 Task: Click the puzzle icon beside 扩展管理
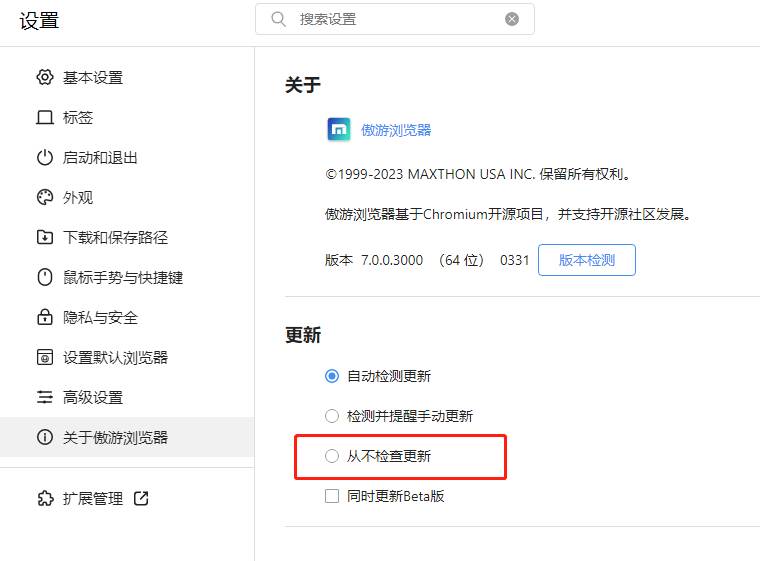click(x=45, y=498)
